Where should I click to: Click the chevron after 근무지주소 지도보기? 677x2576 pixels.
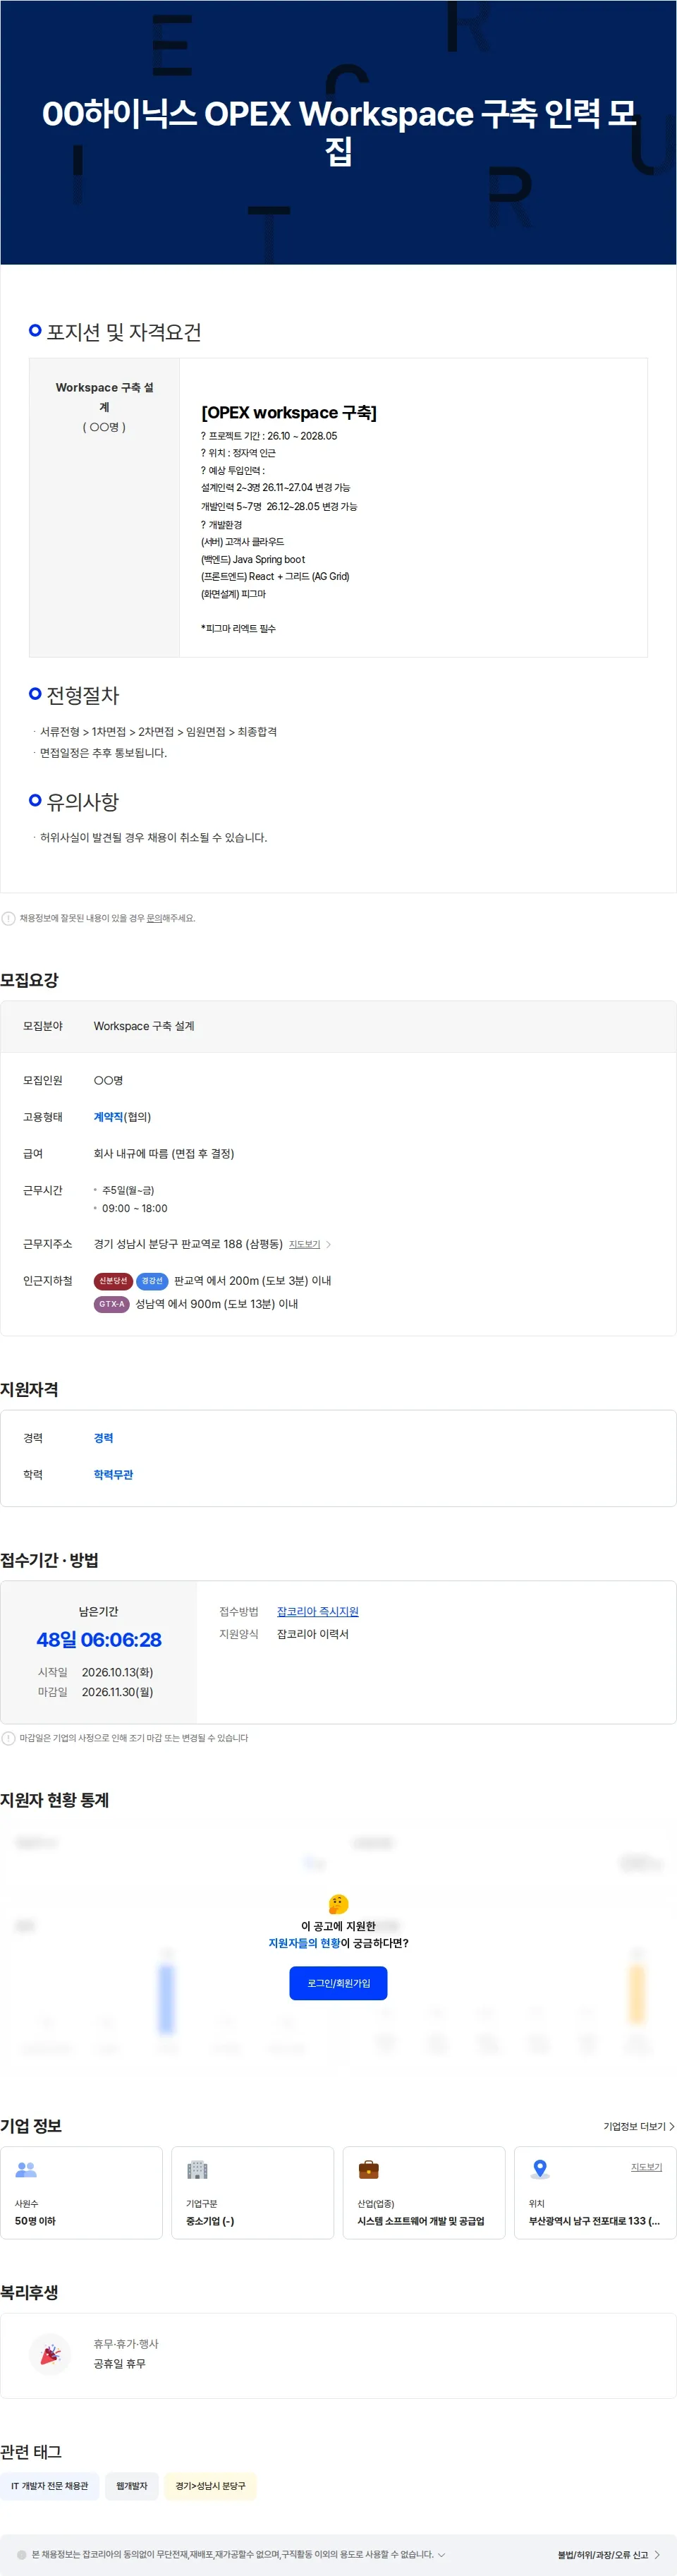click(x=329, y=1244)
